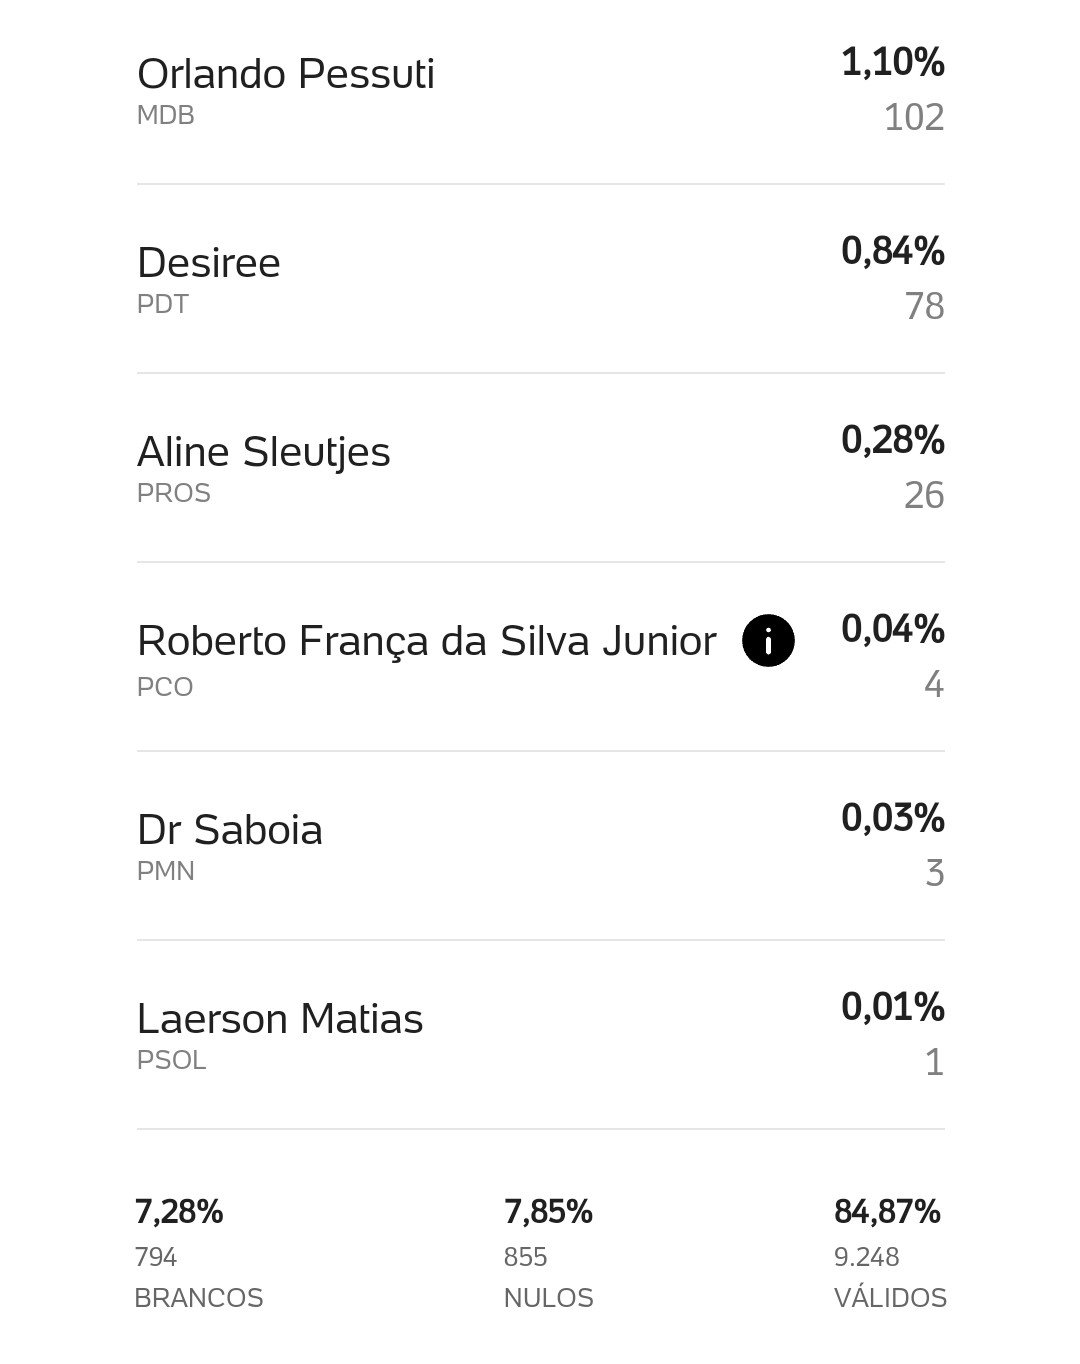Click the 1,10% percentage for Orlando Pessuti

point(893,62)
